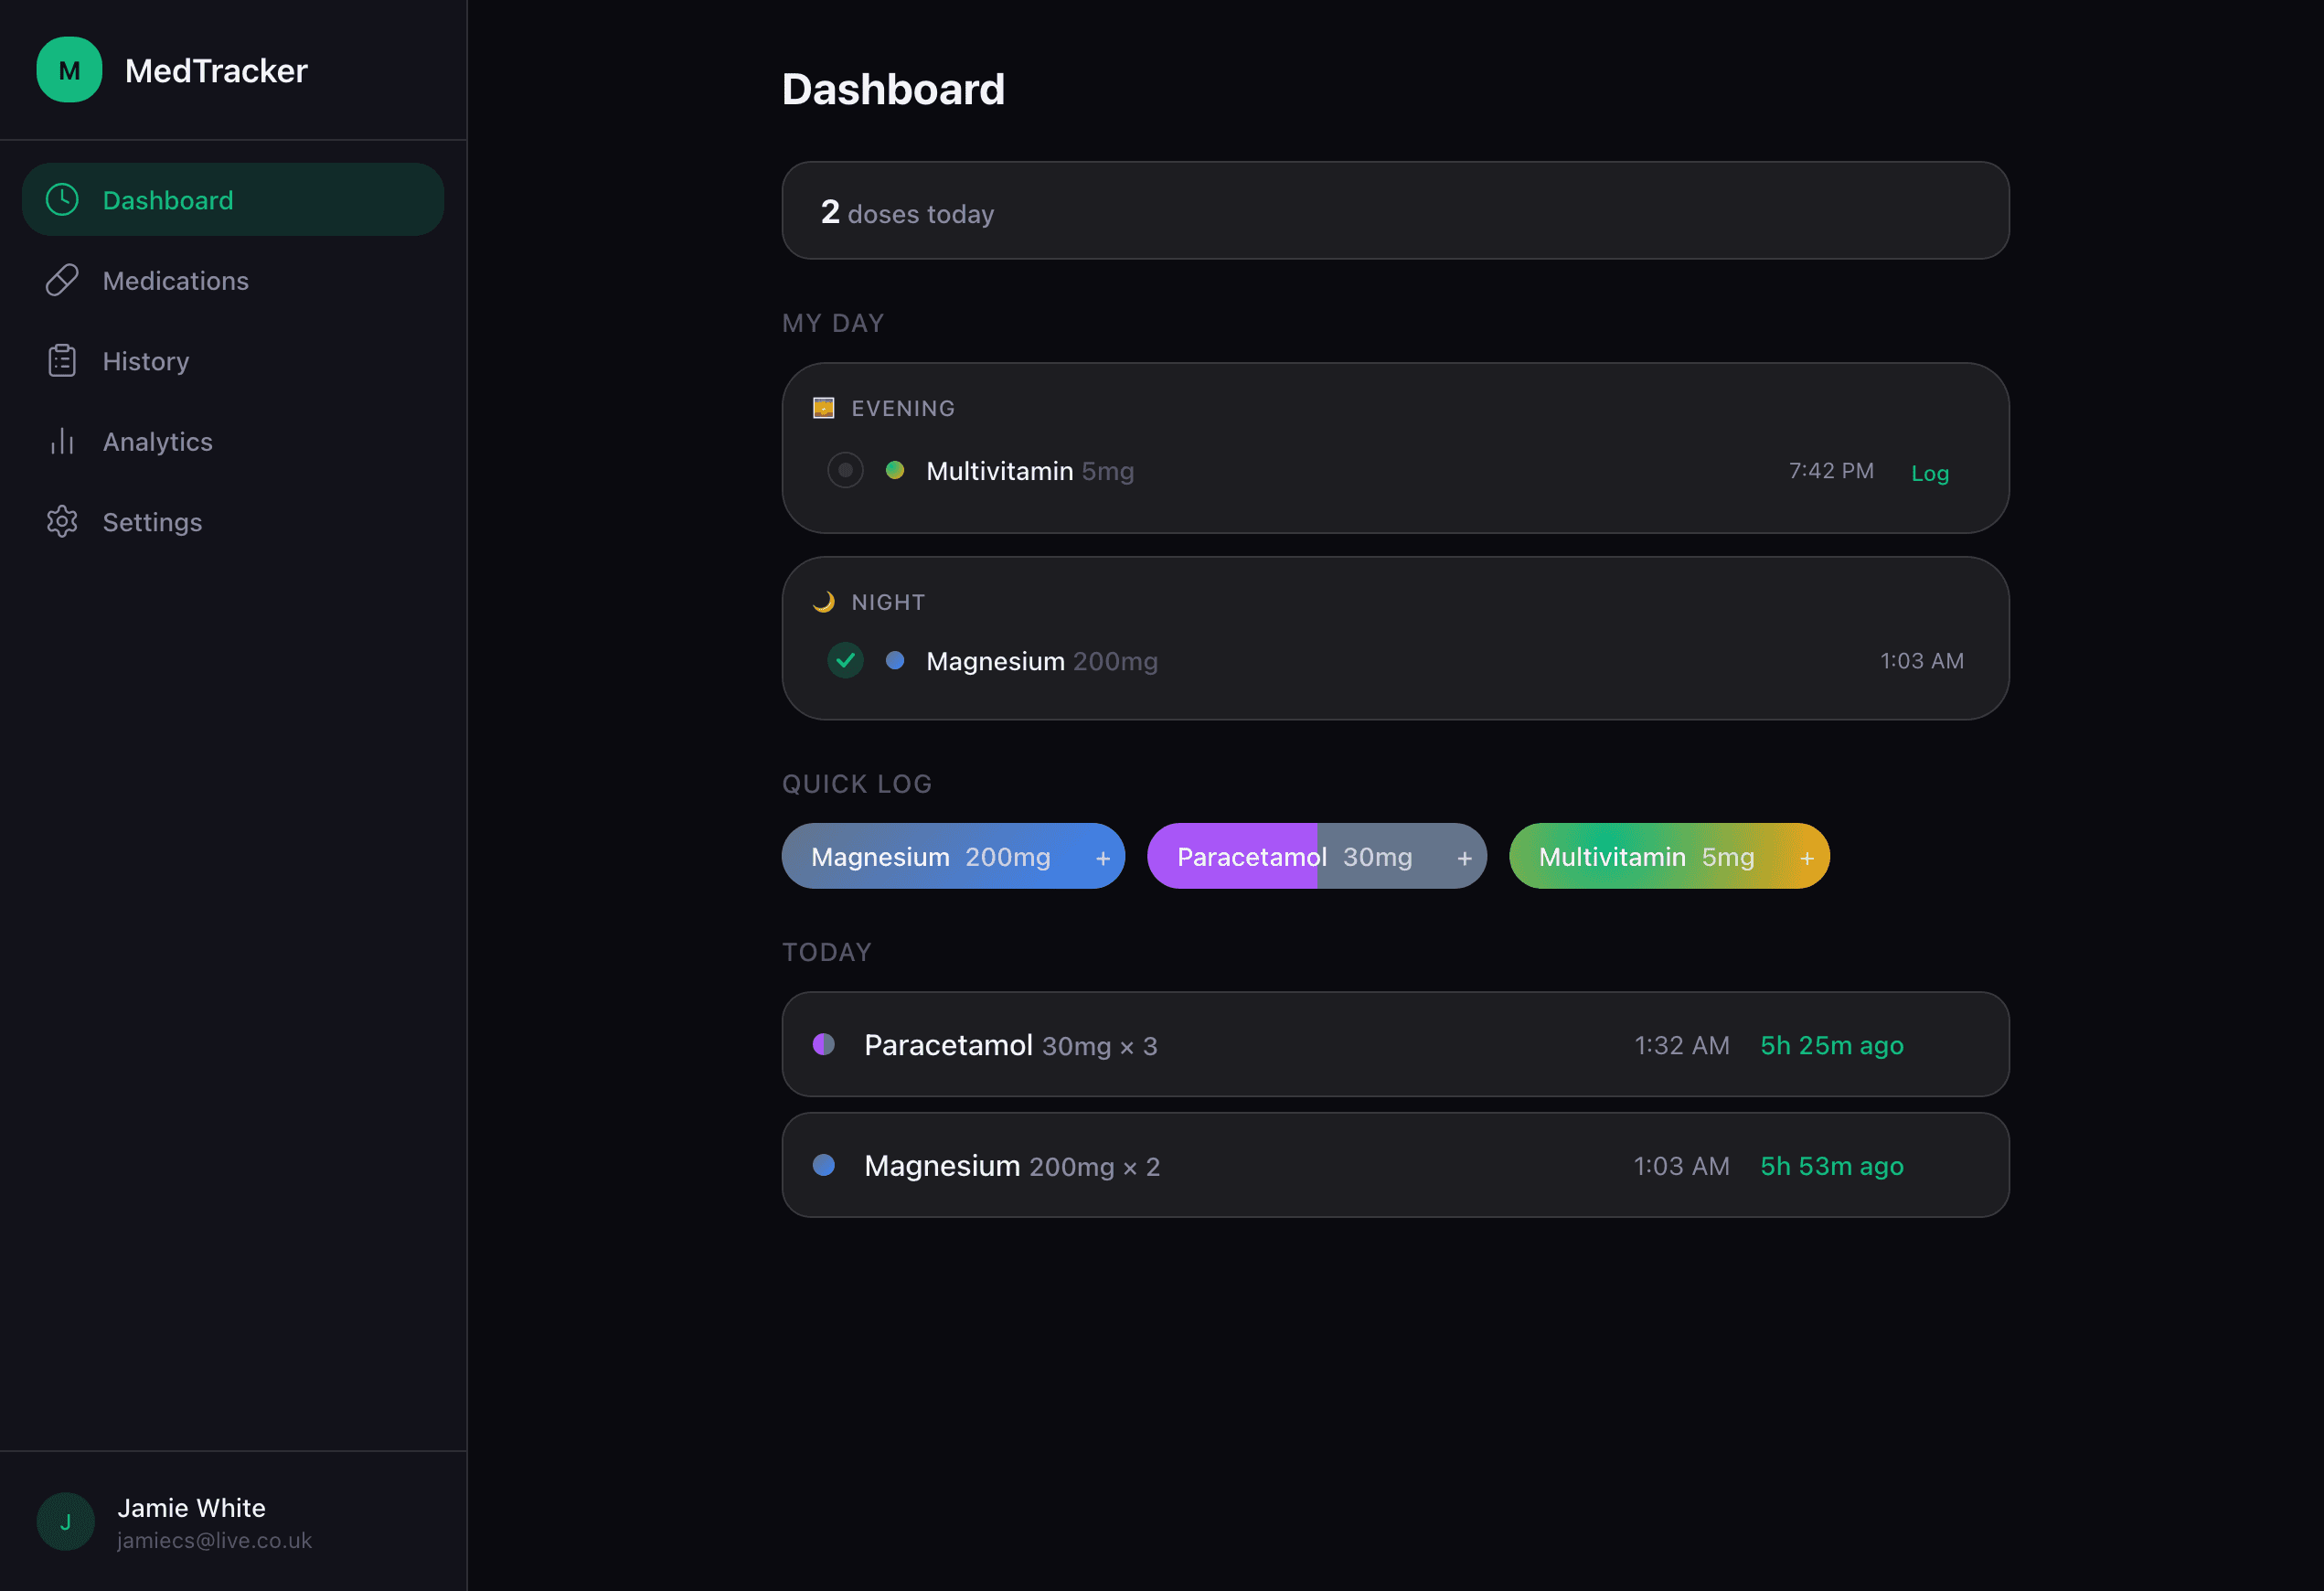Click the plus on the Multivitamin quick log pill
Viewport: 2324px width, 1591px height.
(x=1806, y=857)
